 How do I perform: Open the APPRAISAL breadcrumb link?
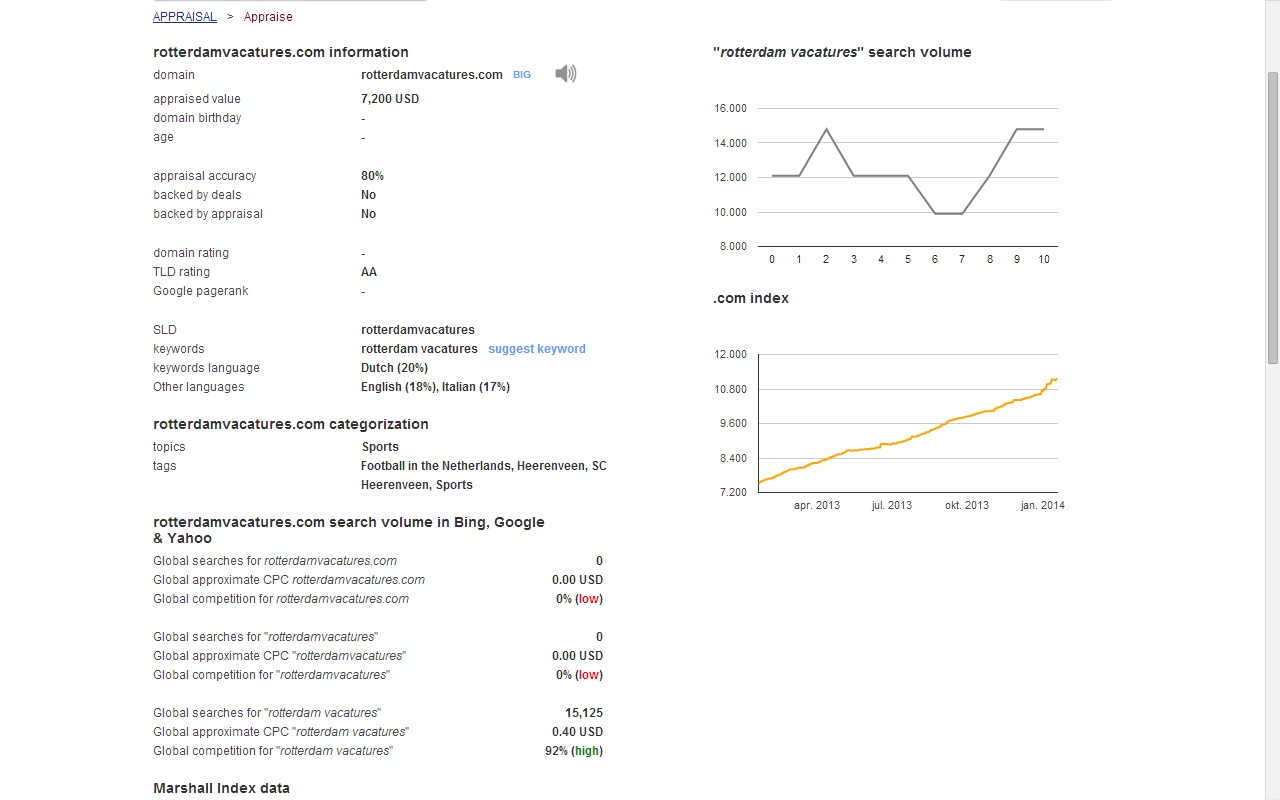(x=185, y=17)
